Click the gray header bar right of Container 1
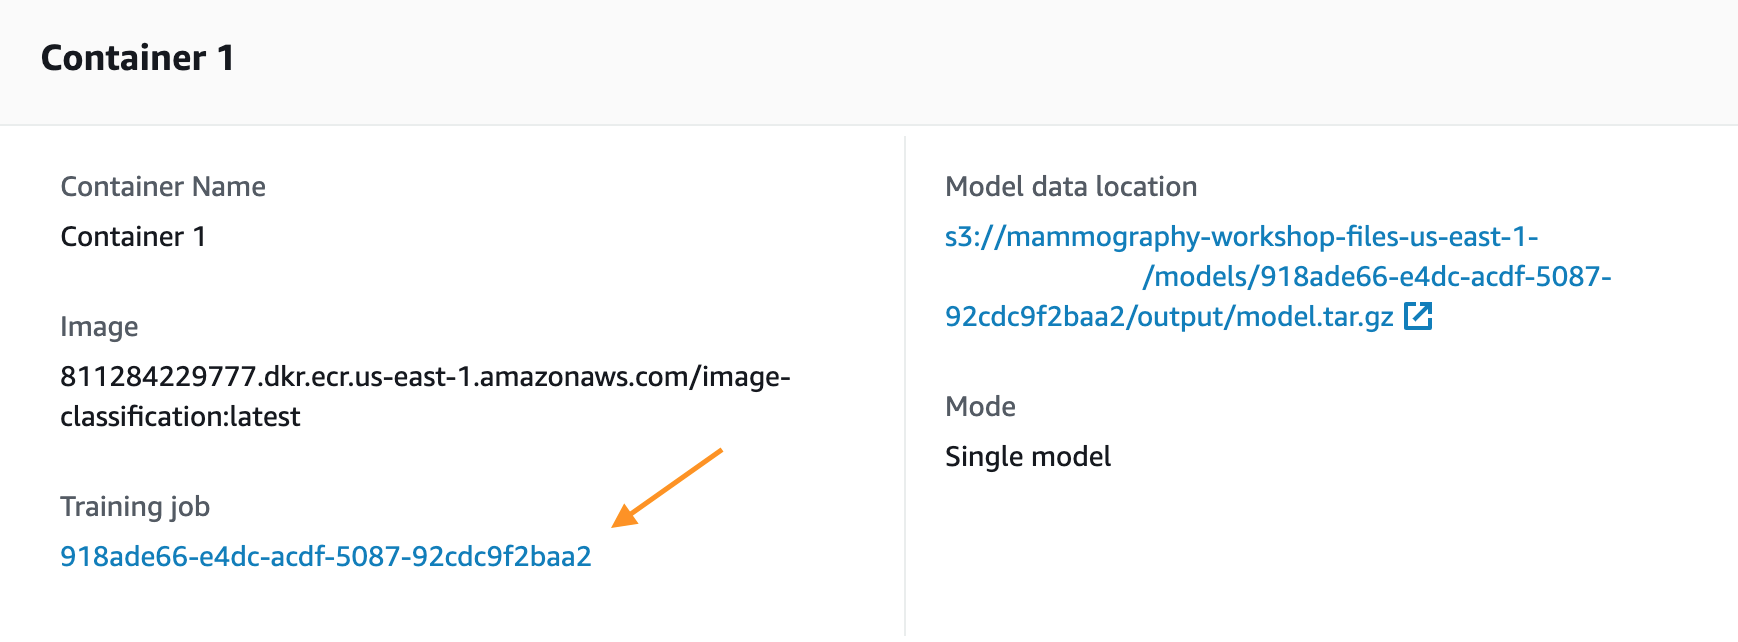Viewport: 1738px width, 642px height. click(x=986, y=60)
